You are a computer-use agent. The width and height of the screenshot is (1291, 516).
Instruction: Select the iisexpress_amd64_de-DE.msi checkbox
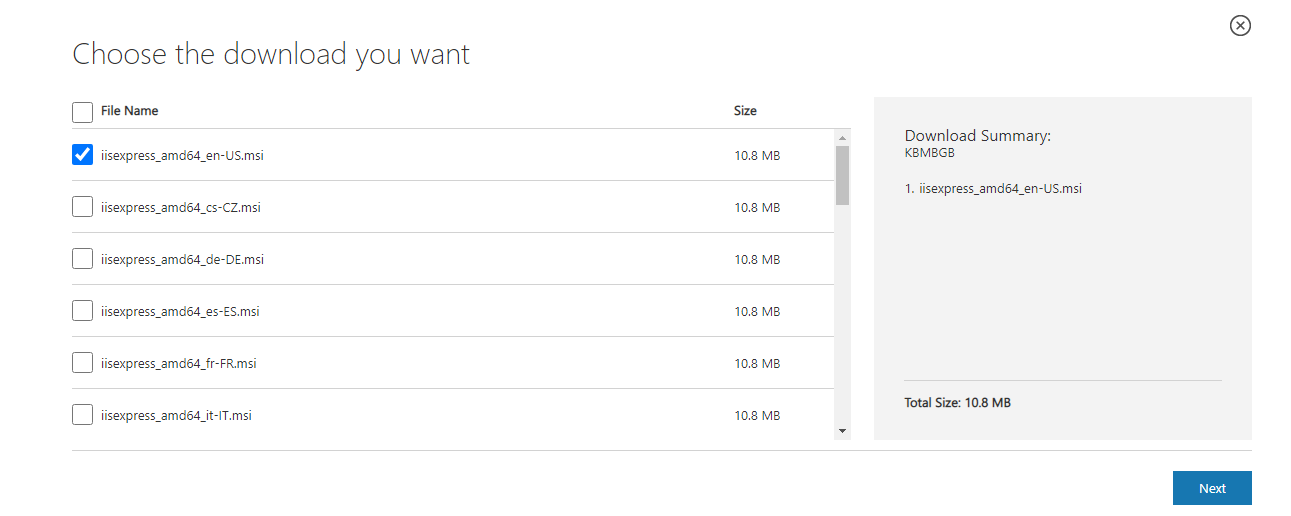point(83,259)
